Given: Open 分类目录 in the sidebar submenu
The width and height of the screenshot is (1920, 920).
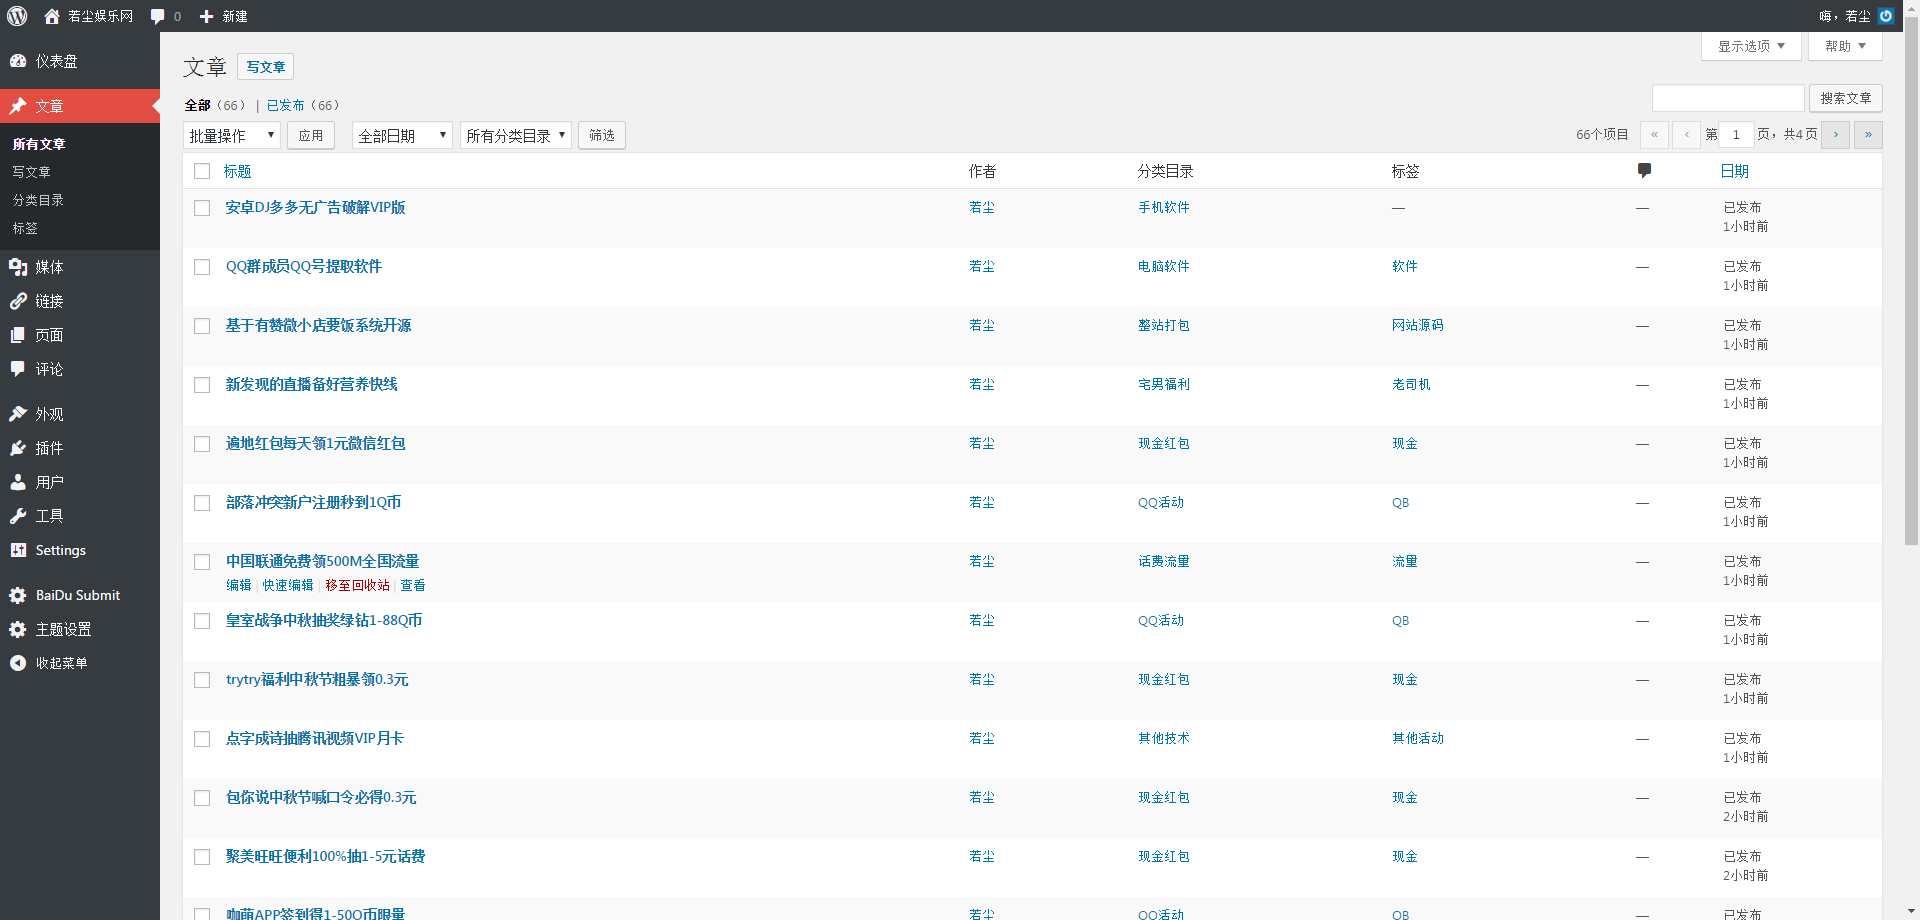Looking at the screenshot, I should click(x=38, y=200).
